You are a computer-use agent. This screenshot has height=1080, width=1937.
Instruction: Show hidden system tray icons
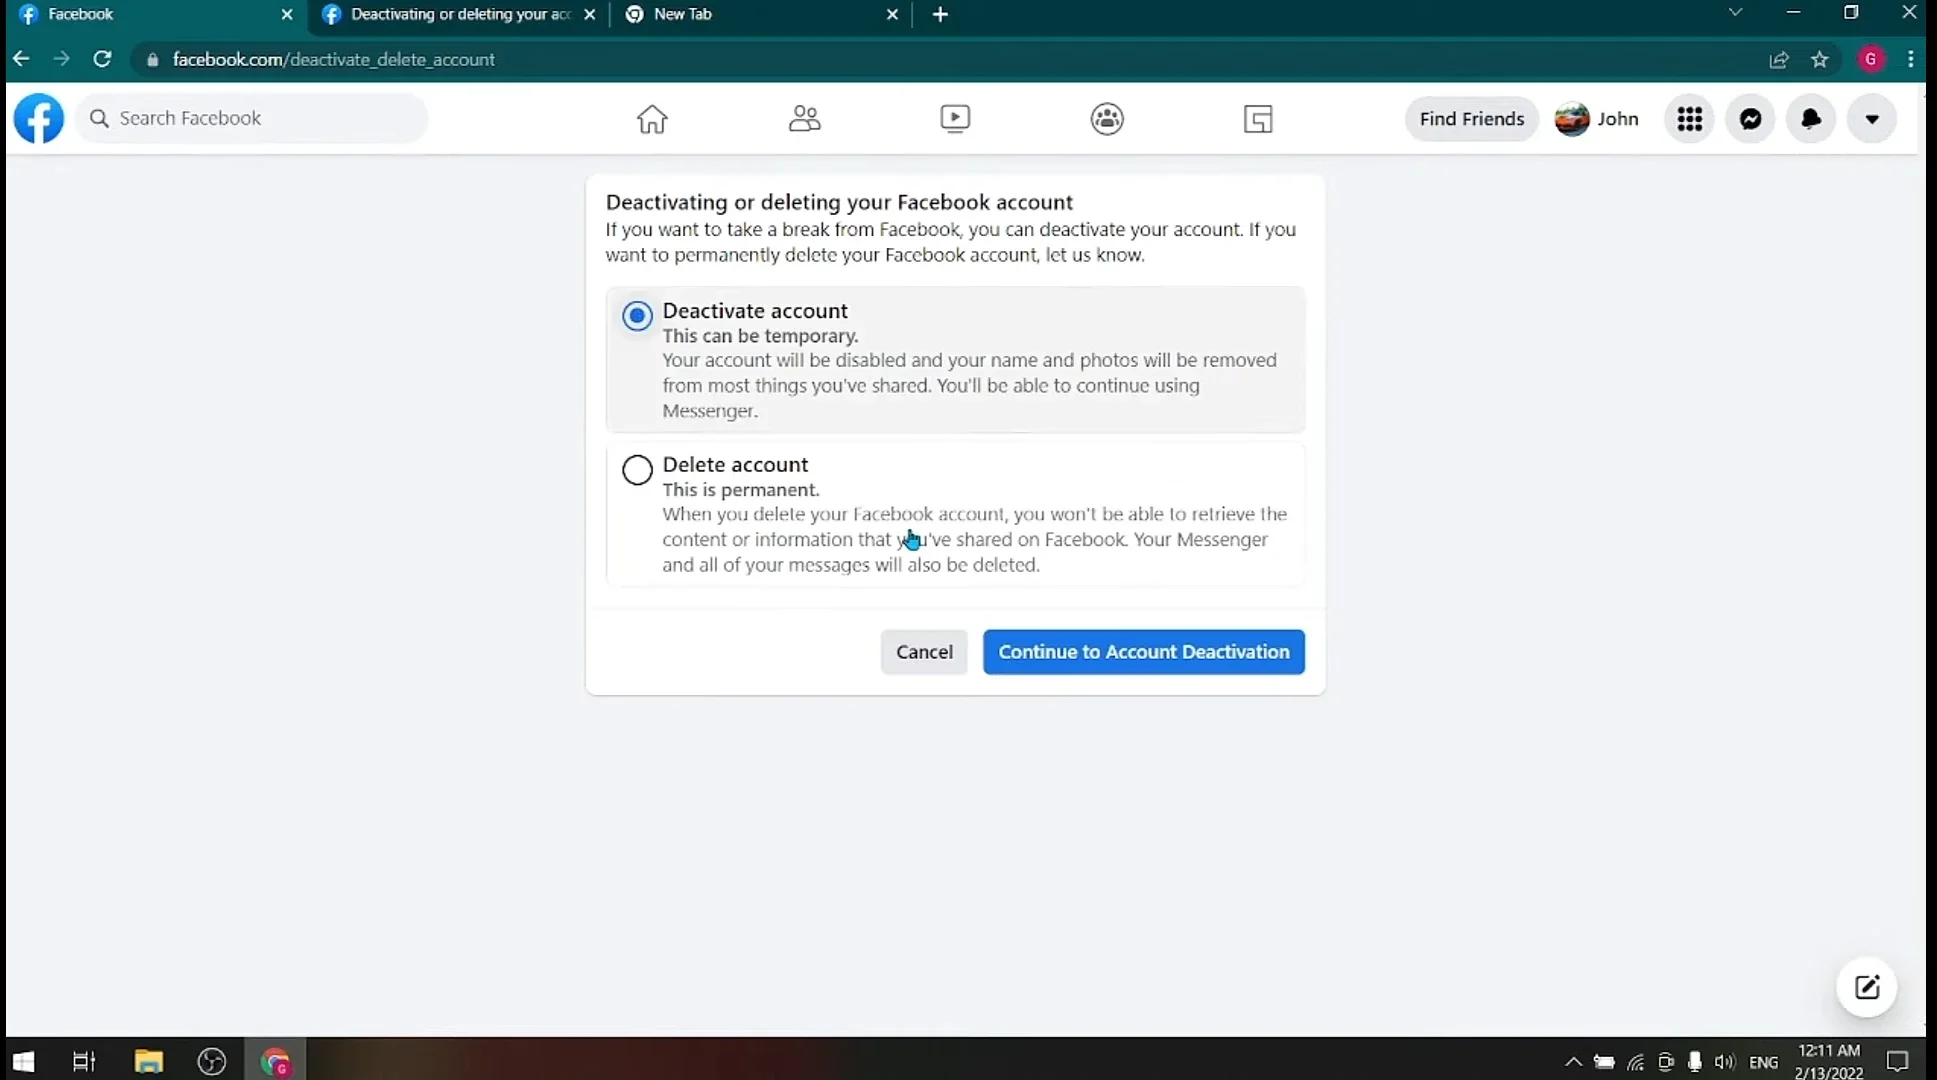point(1573,1062)
